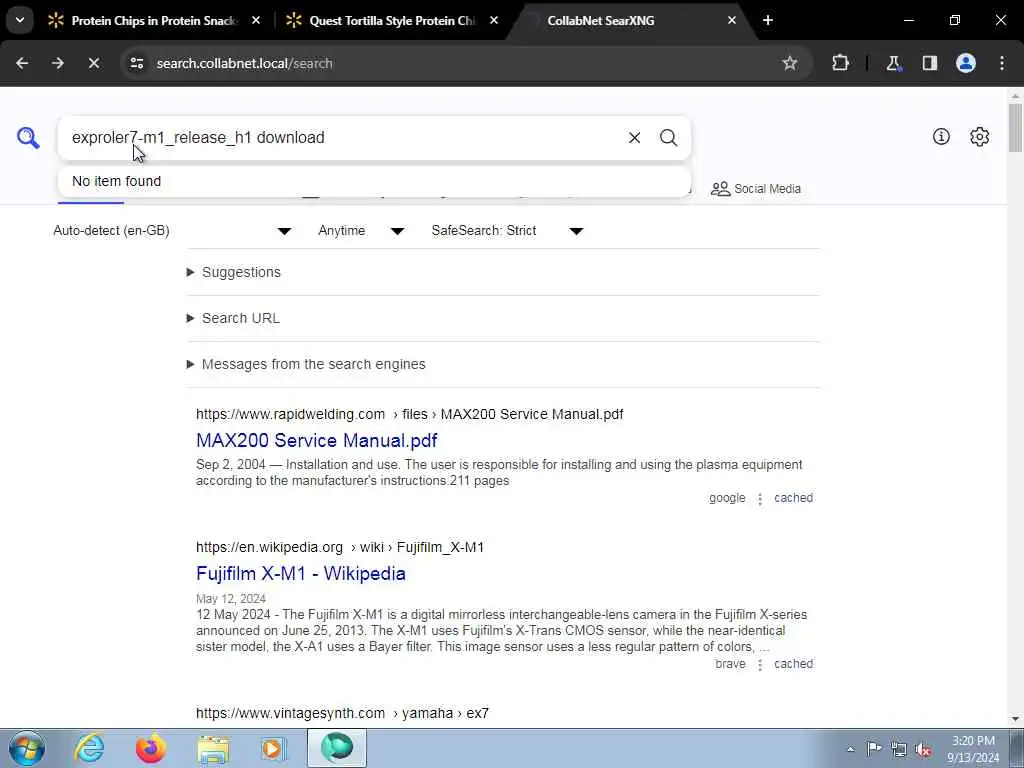This screenshot has width=1024, height=768.
Task: Open cached link of MAX200 result
Action: pyautogui.click(x=793, y=498)
